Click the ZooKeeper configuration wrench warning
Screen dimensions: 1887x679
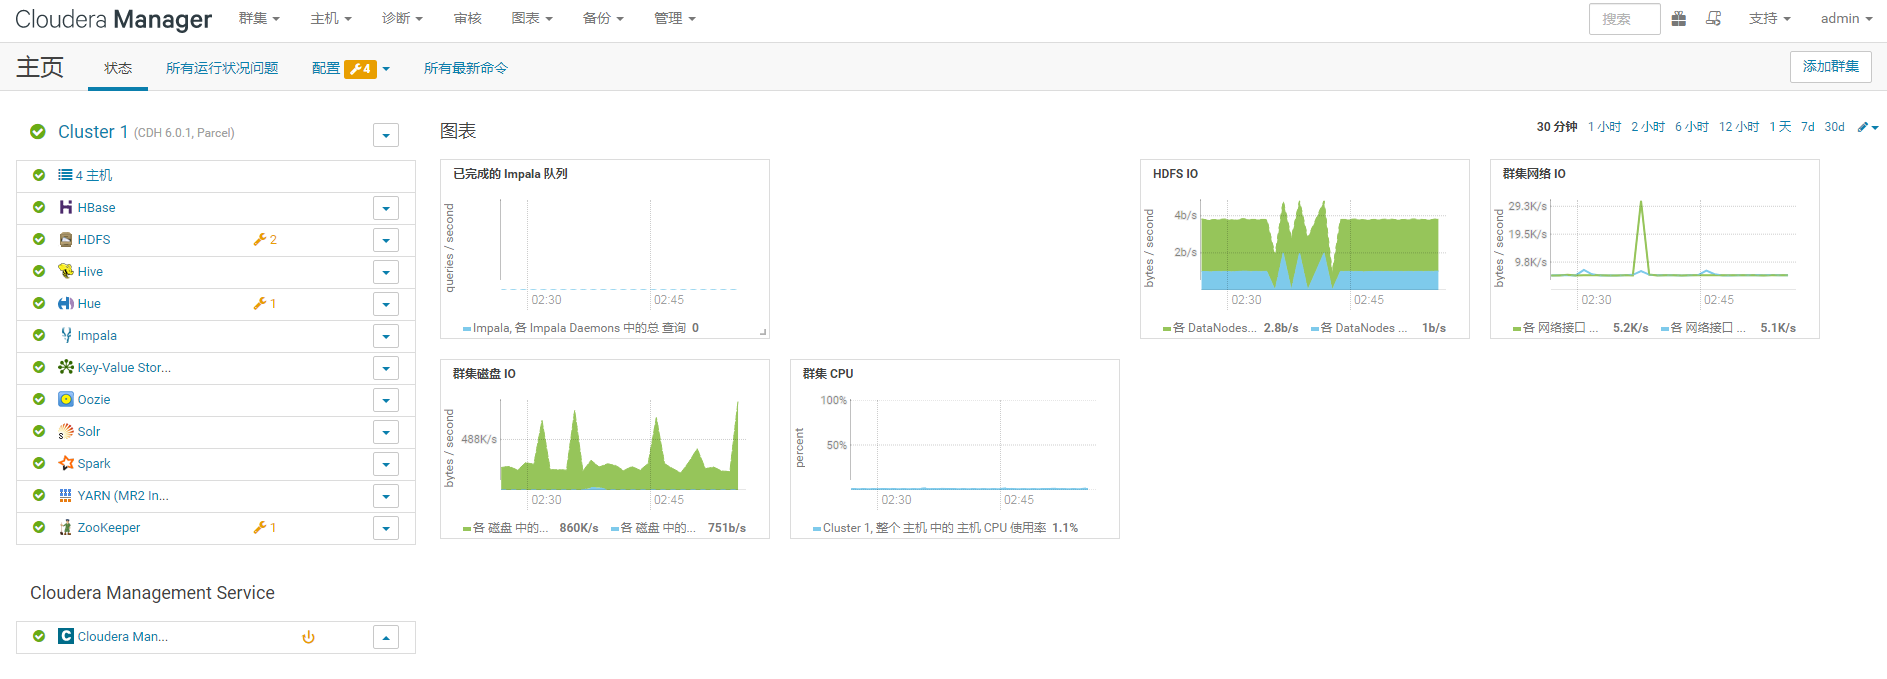coord(265,527)
